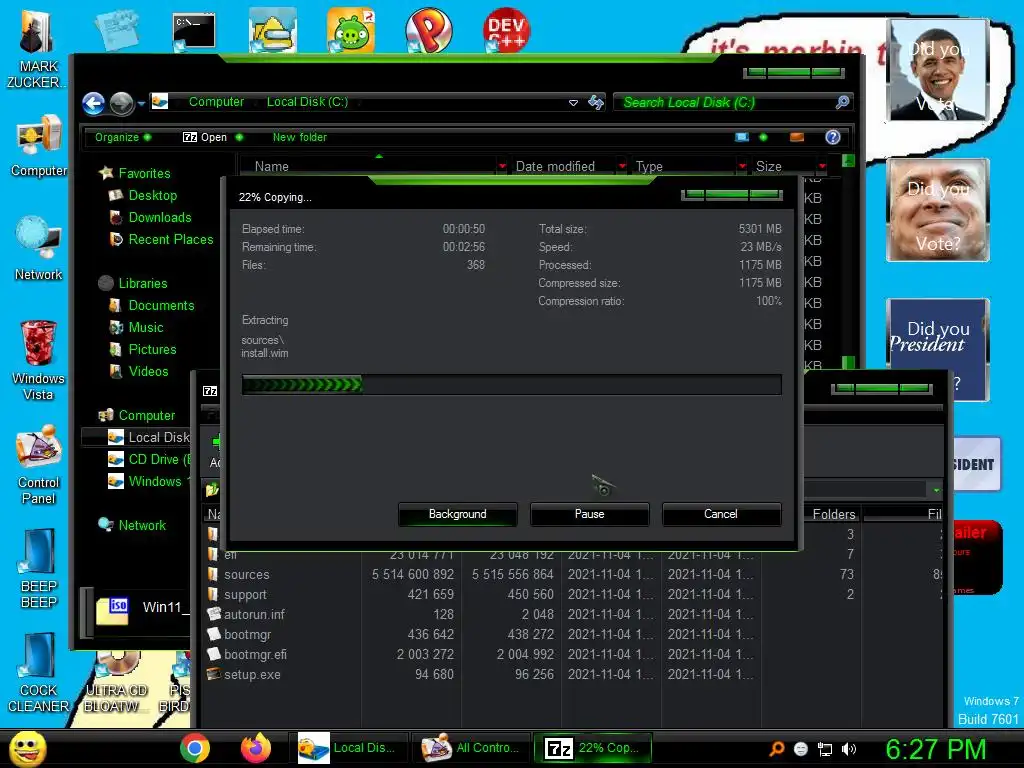Screen dimensions: 1024x768
Task: Open the 7-Zip path dropdown arrow
Action: tap(936, 490)
